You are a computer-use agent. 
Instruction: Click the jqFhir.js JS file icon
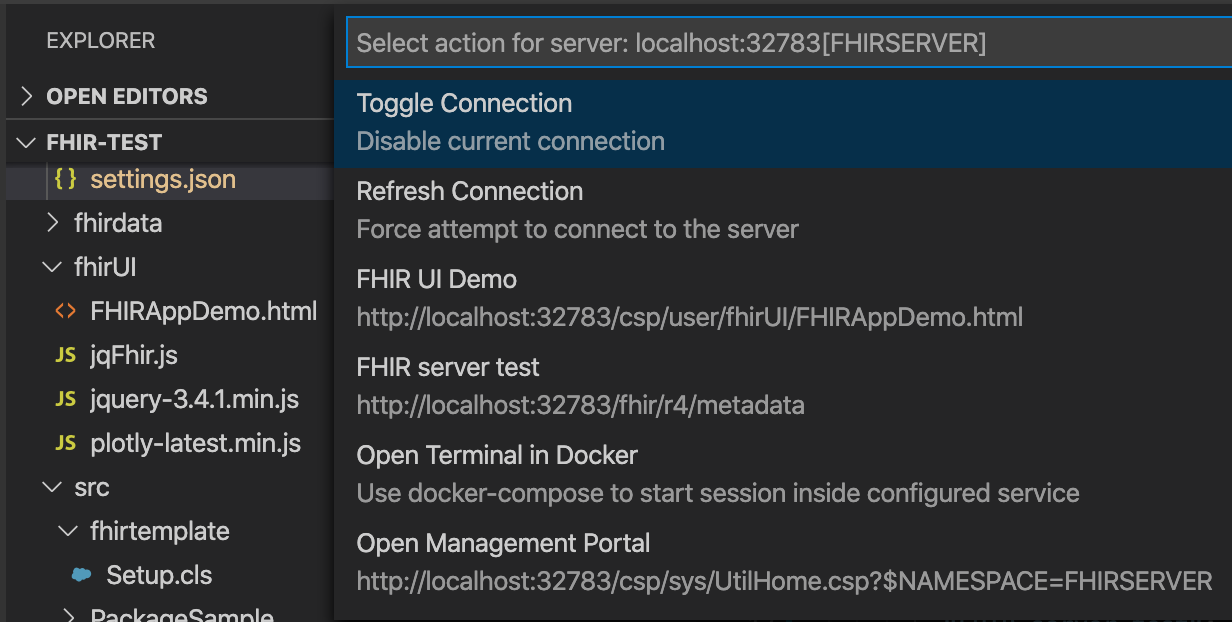point(65,355)
